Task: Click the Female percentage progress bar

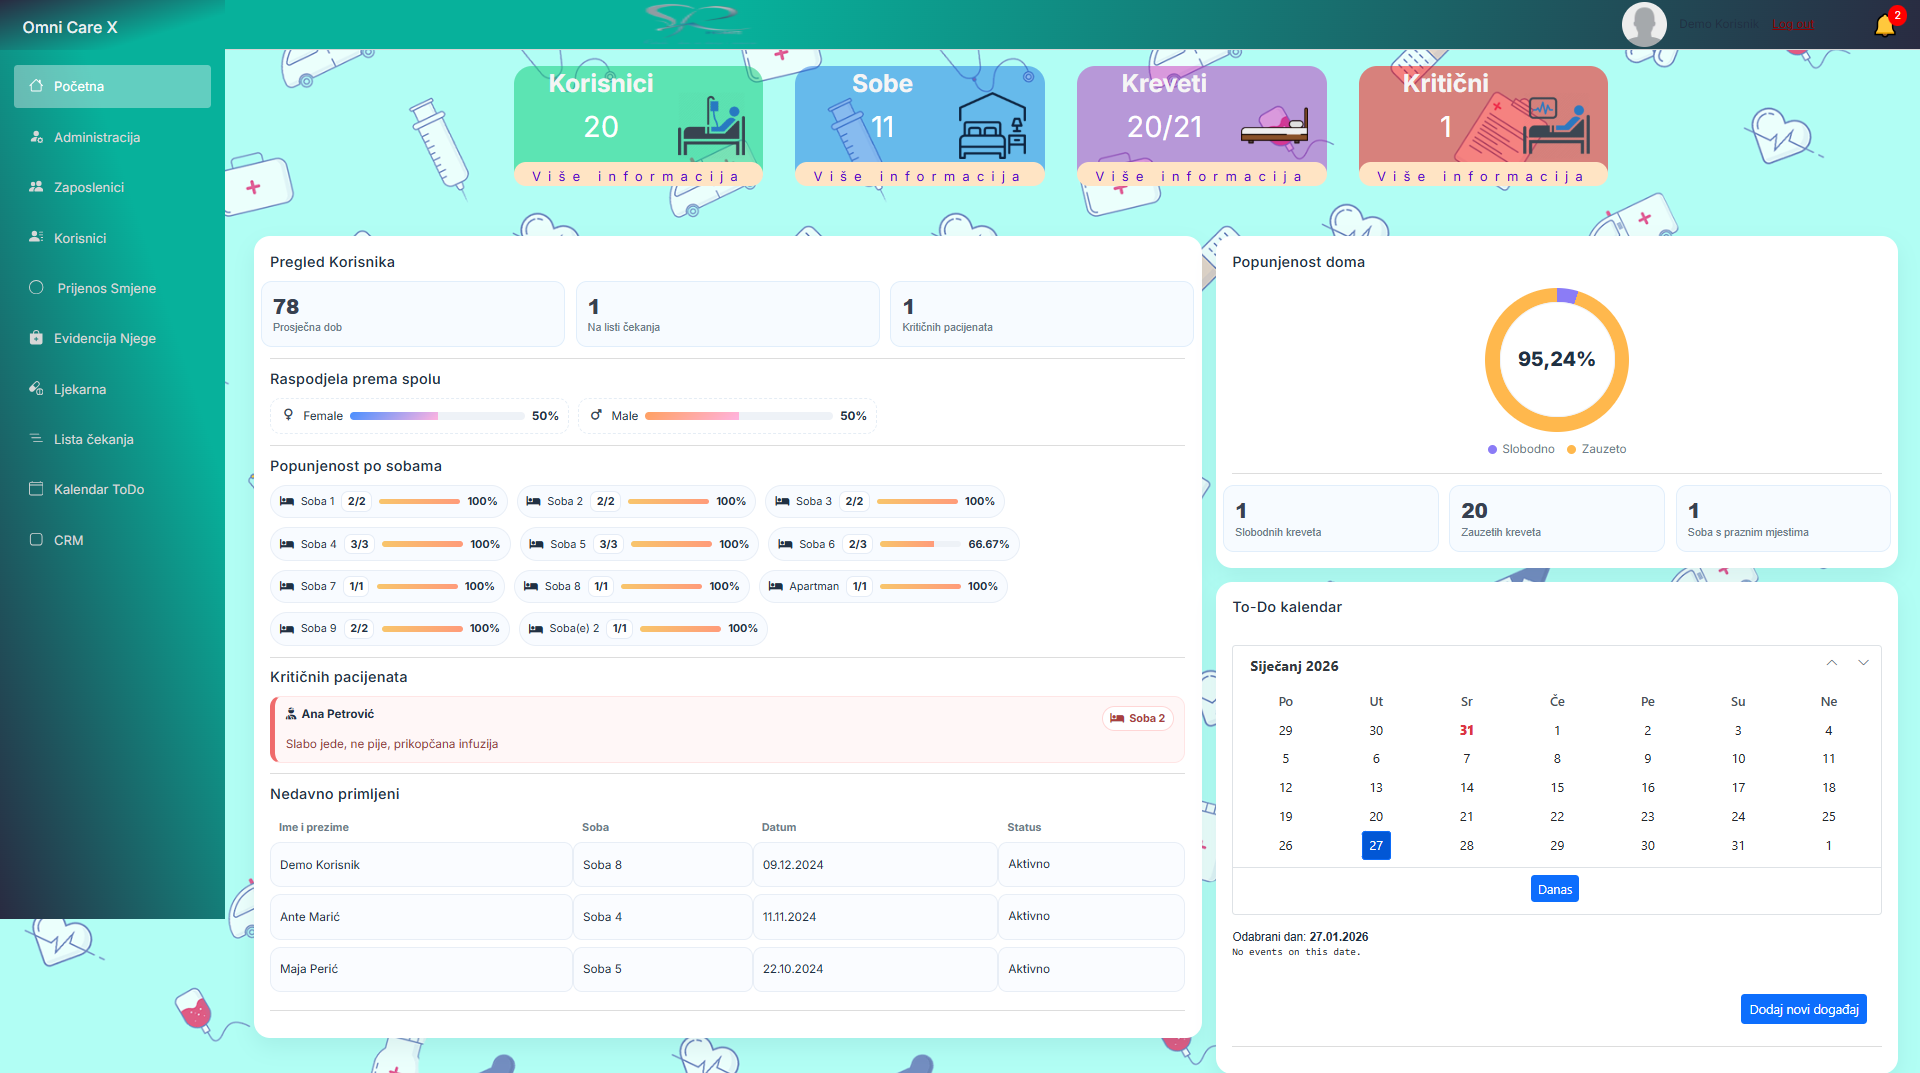Action: 437,416
